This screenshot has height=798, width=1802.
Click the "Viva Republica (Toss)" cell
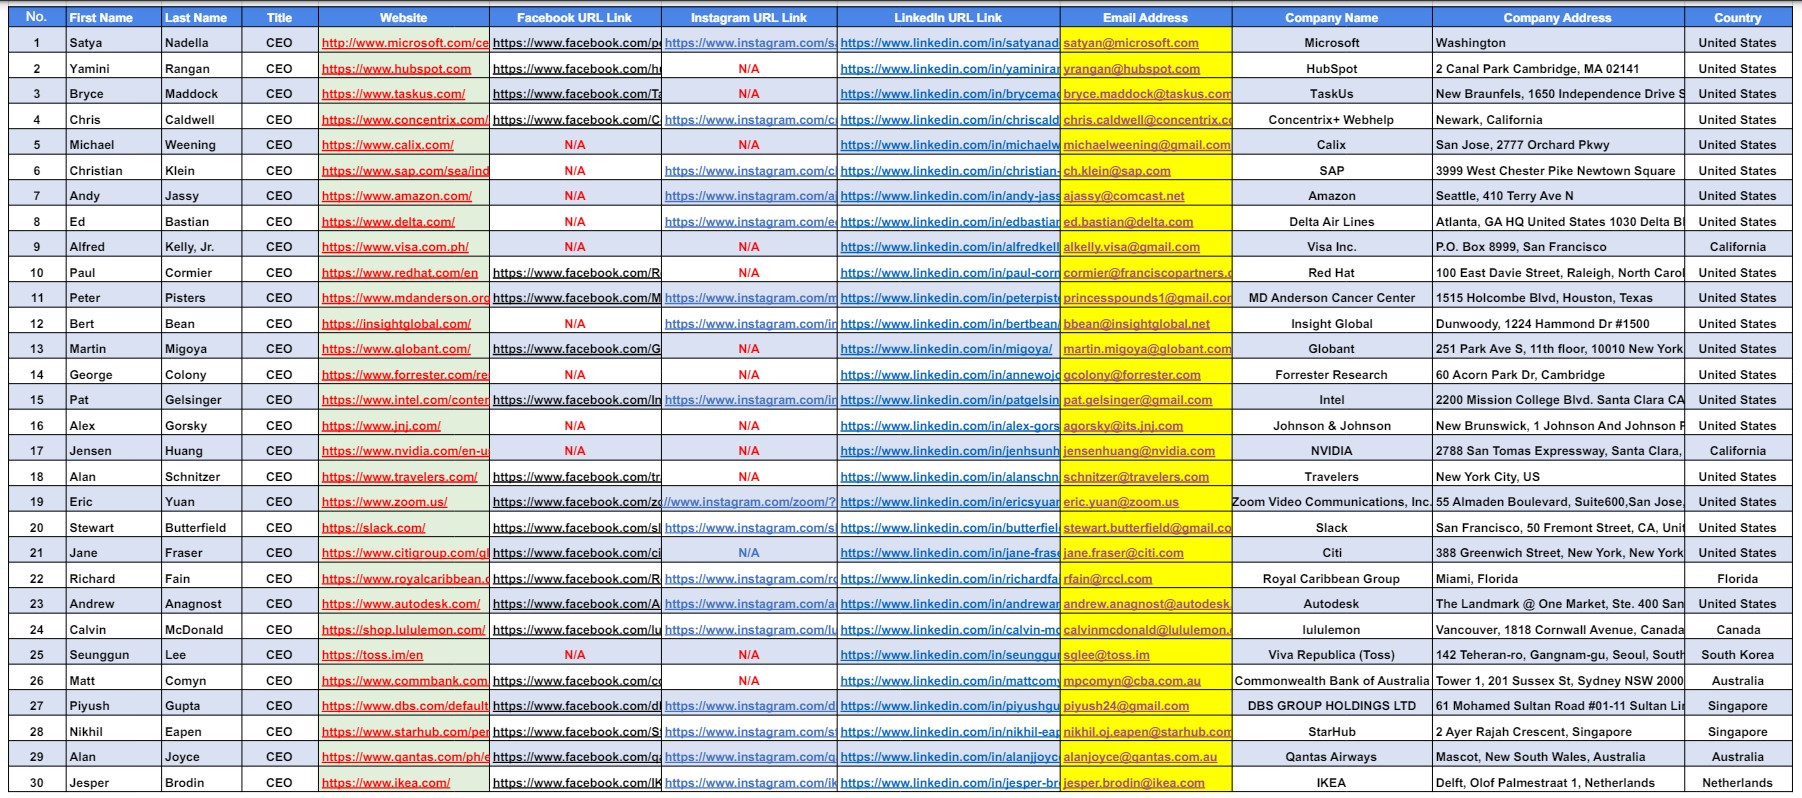[1332, 655]
